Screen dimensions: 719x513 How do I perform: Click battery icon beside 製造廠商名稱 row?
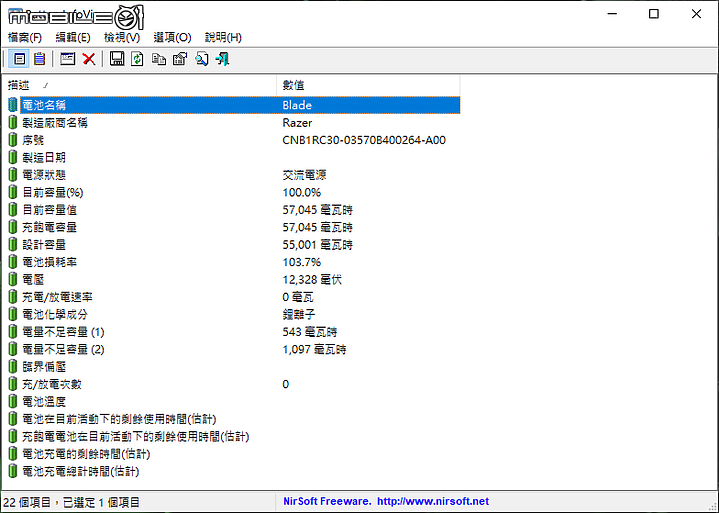pyautogui.click(x=13, y=123)
